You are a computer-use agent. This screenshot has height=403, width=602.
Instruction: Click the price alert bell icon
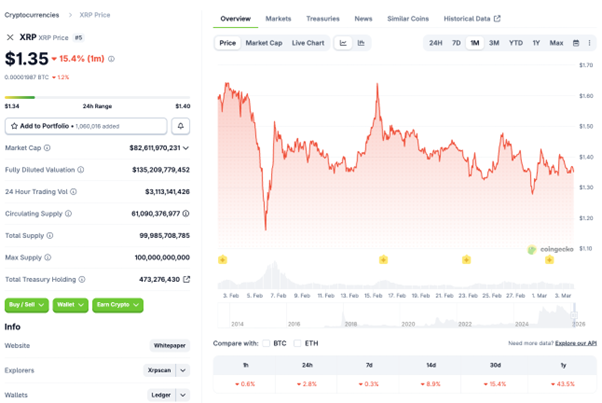181,126
